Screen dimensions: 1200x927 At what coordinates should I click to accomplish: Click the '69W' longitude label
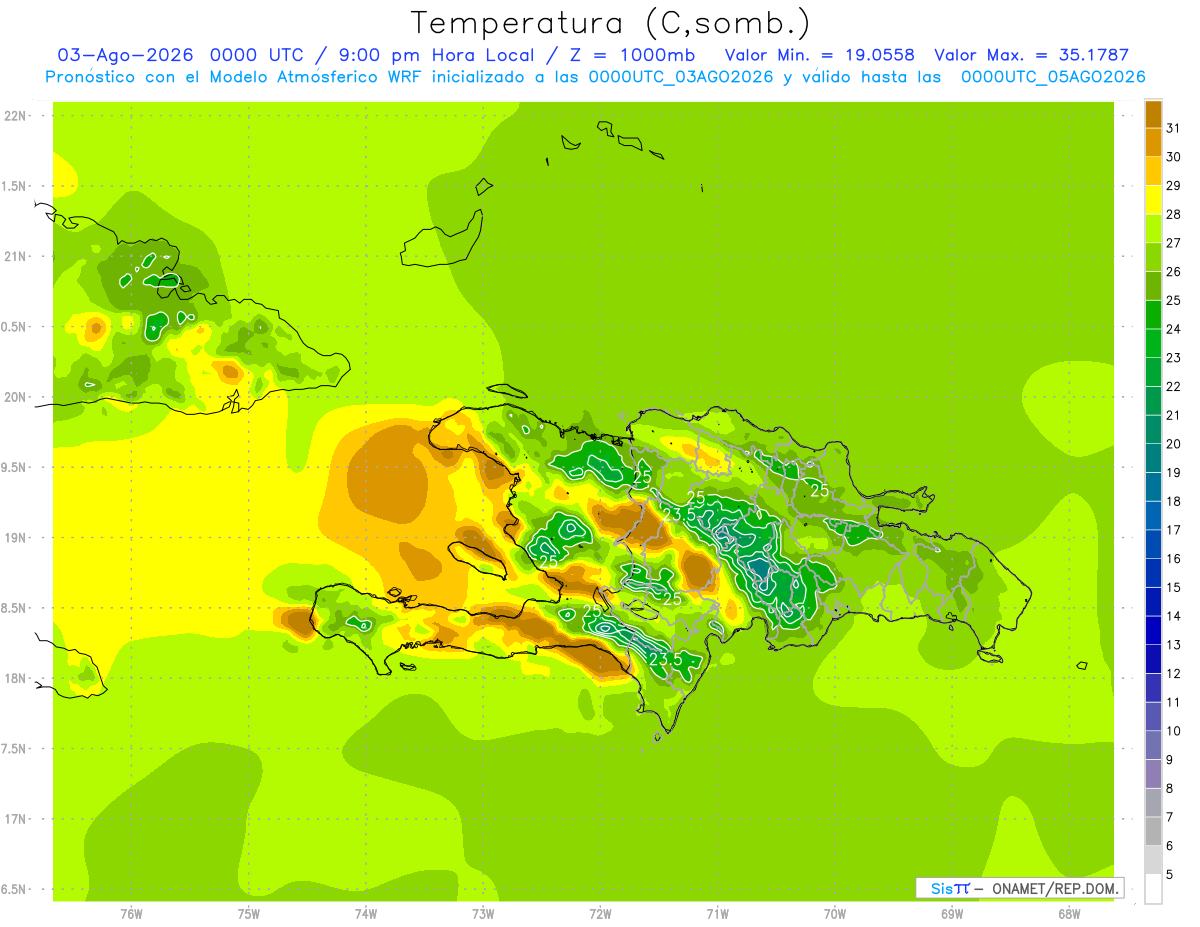point(952,914)
